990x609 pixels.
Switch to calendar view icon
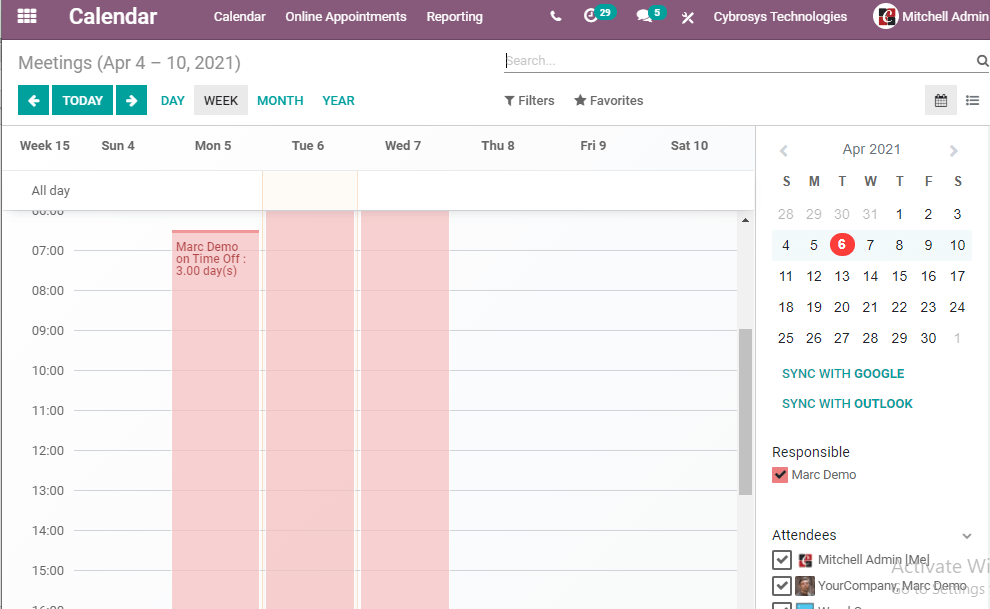(941, 100)
